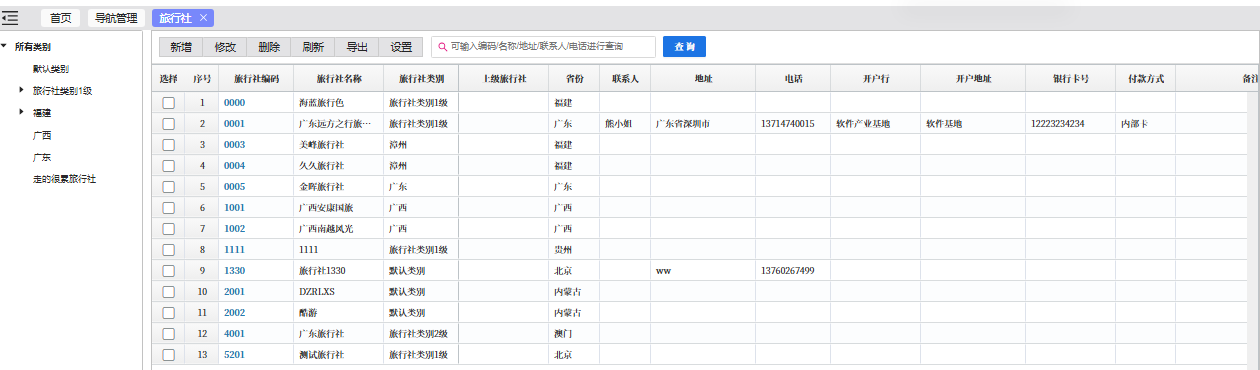Check the box for row 1111
The image size is (1260, 370).
[169, 250]
